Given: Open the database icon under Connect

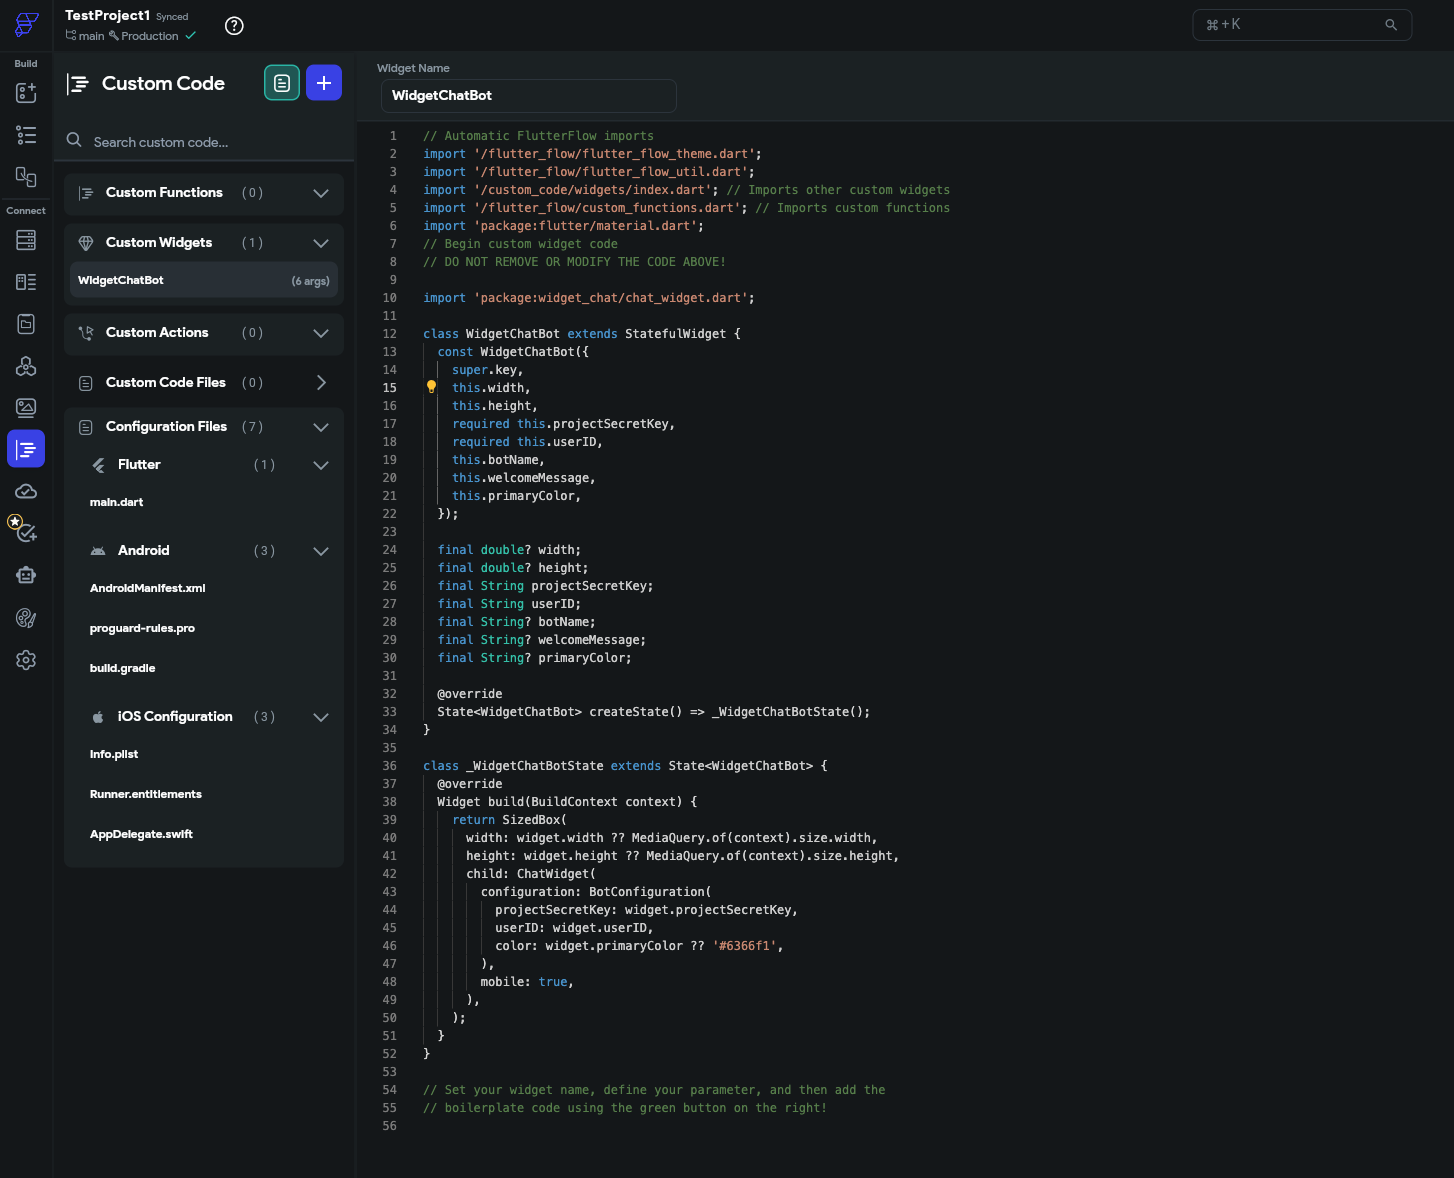Looking at the screenshot, I should click(26, 240).
